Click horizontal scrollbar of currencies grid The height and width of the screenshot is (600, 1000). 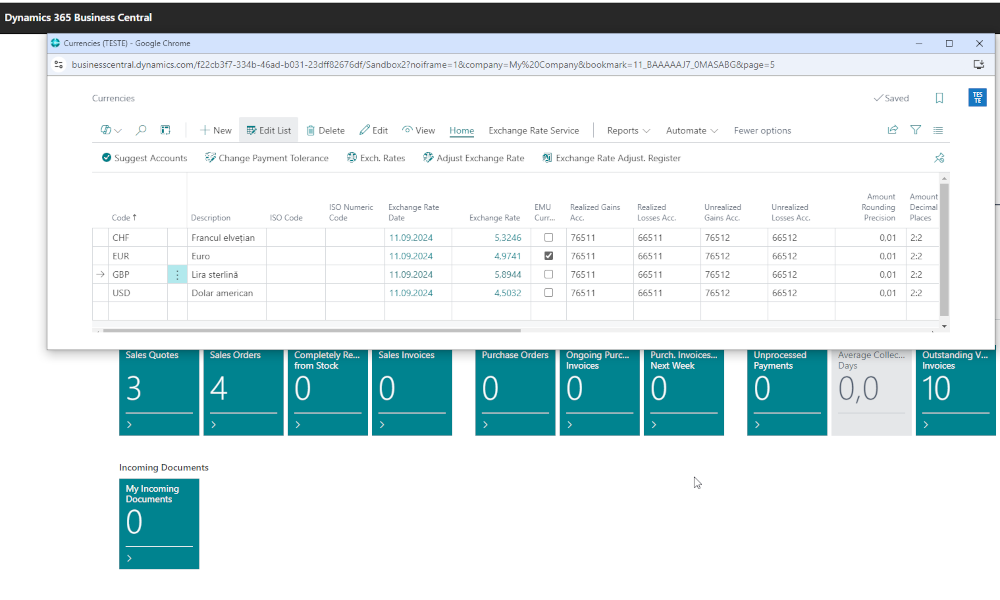pyautogui.click(x=312, y=330)
